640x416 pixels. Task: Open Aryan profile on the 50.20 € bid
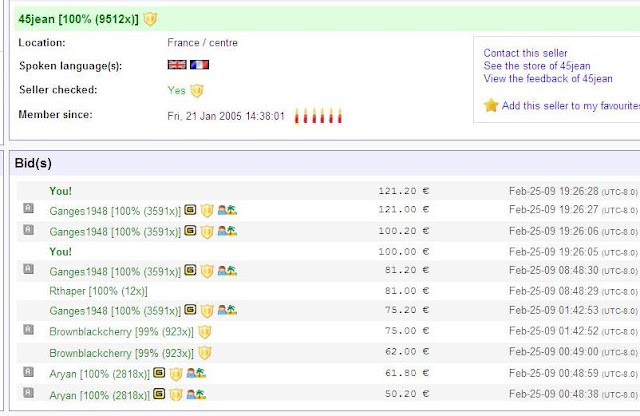99,395
